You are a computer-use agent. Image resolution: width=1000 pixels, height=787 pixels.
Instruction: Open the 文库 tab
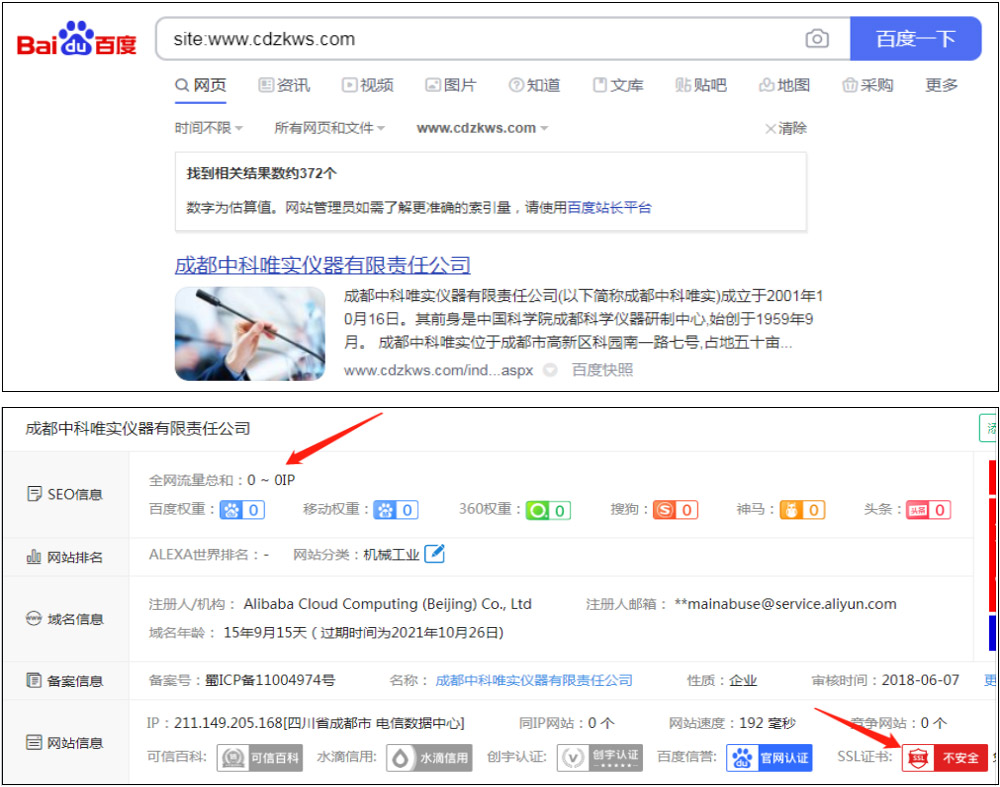[x=618, y=85]
